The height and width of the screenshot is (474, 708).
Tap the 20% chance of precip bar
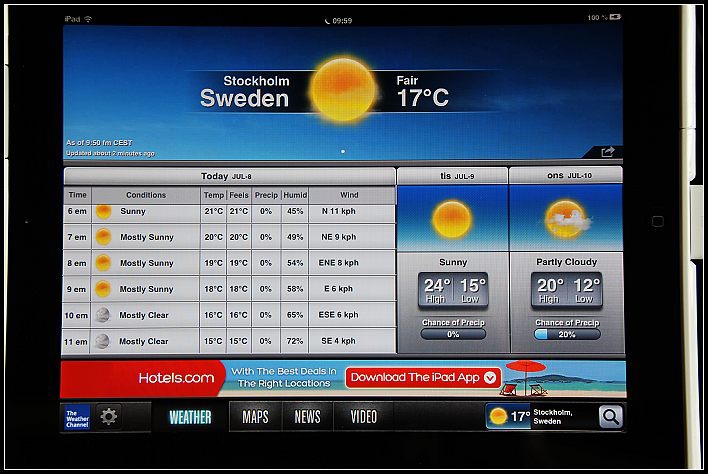pos(567,335)
